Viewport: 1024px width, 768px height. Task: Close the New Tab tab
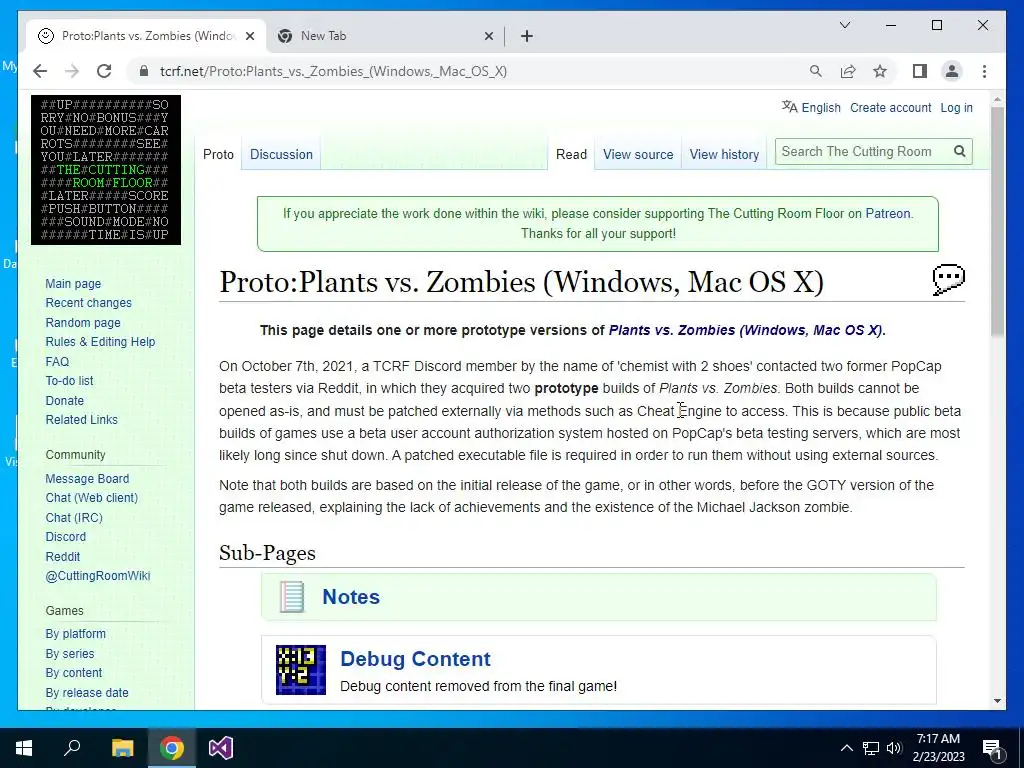[488, 36]
